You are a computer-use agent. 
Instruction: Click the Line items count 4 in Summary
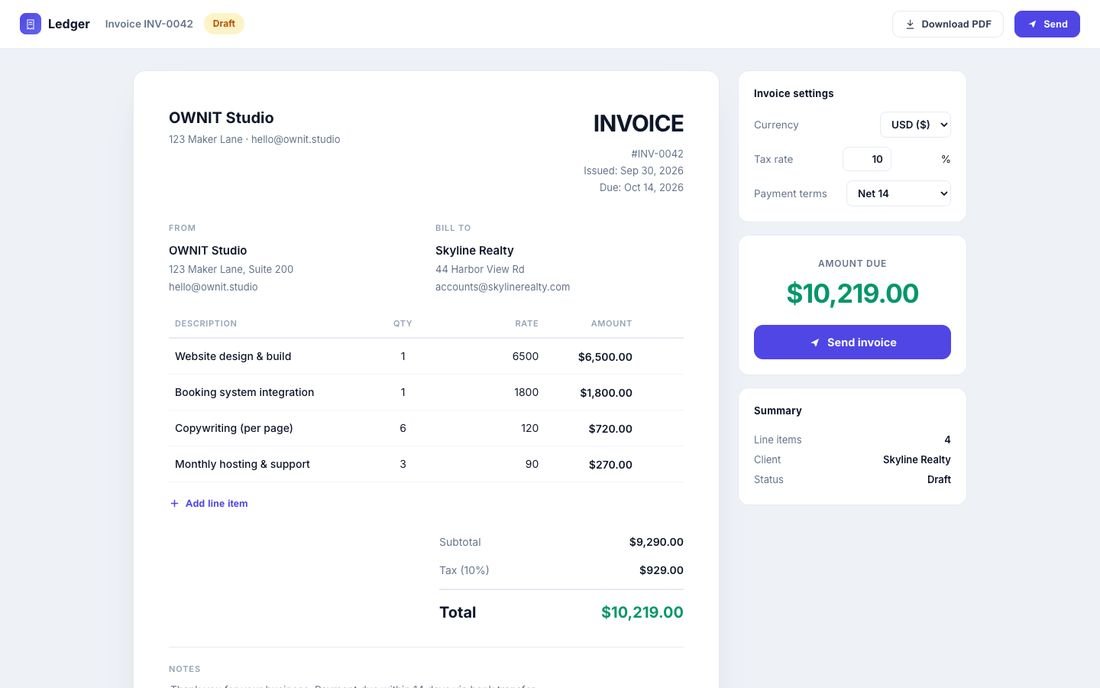(x=947, y=440)
